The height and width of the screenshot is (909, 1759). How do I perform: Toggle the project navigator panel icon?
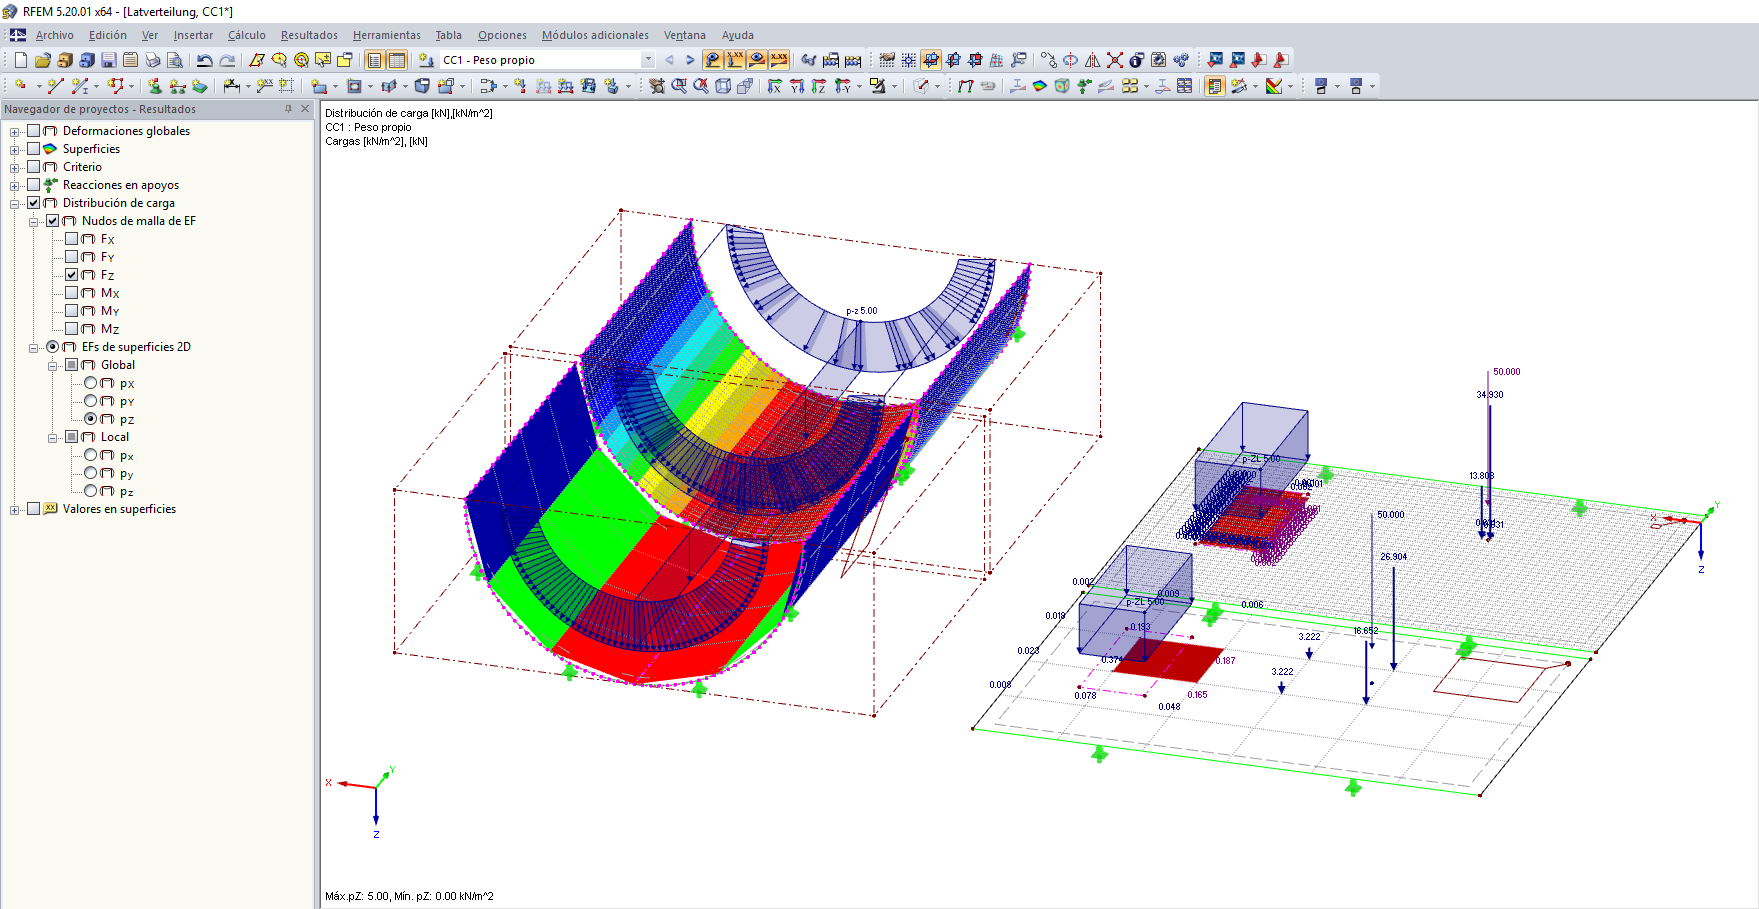coord(375,60)
